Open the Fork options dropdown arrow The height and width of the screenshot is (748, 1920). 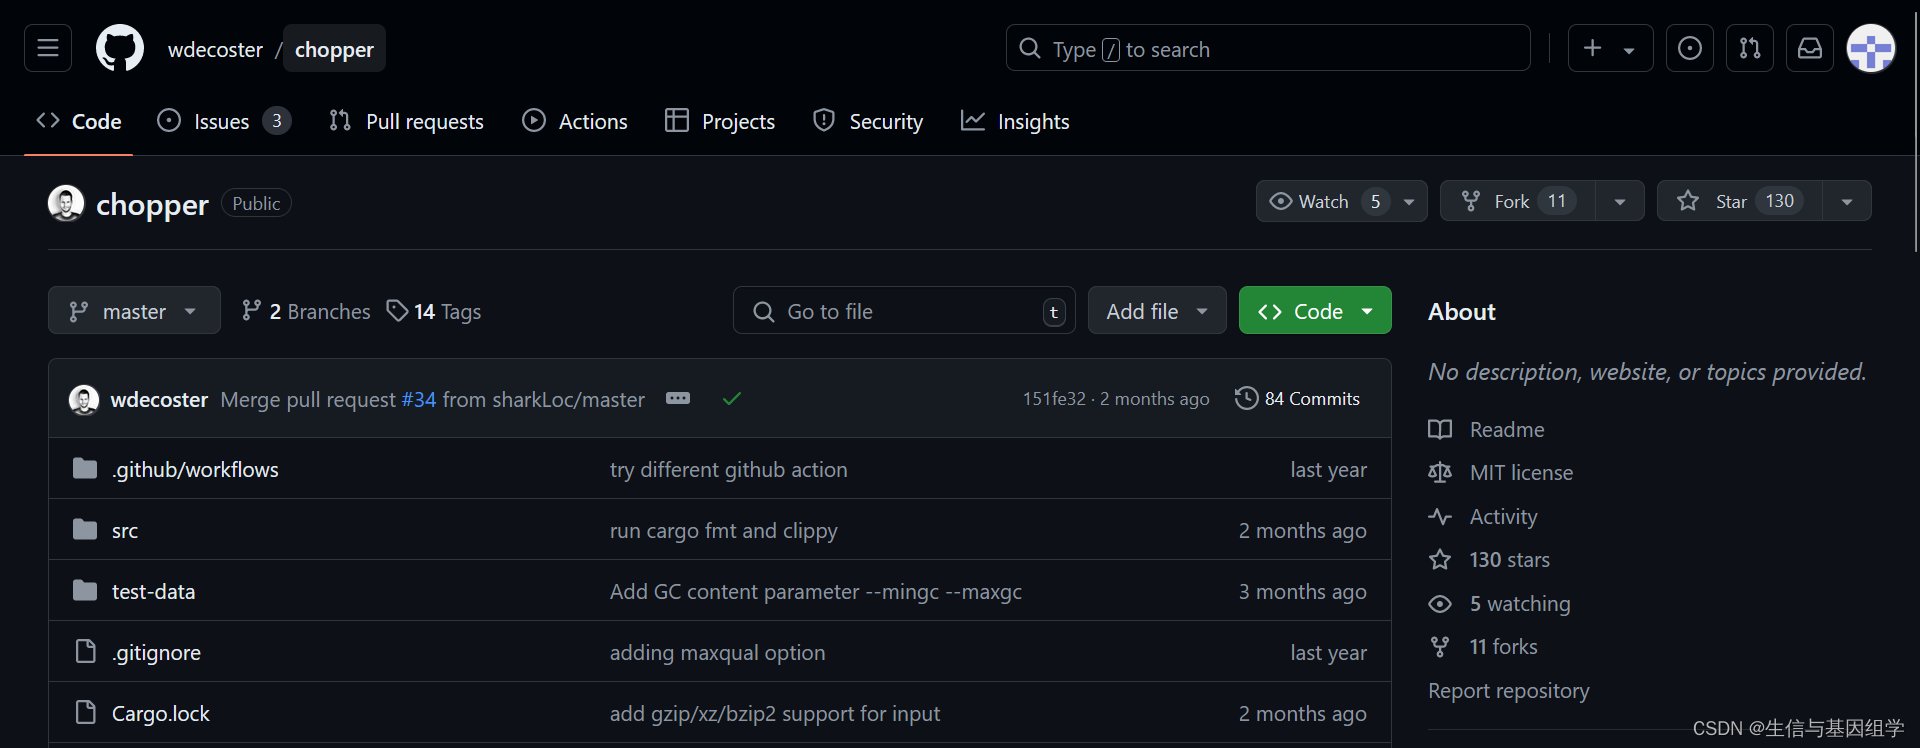[1620, 201]
